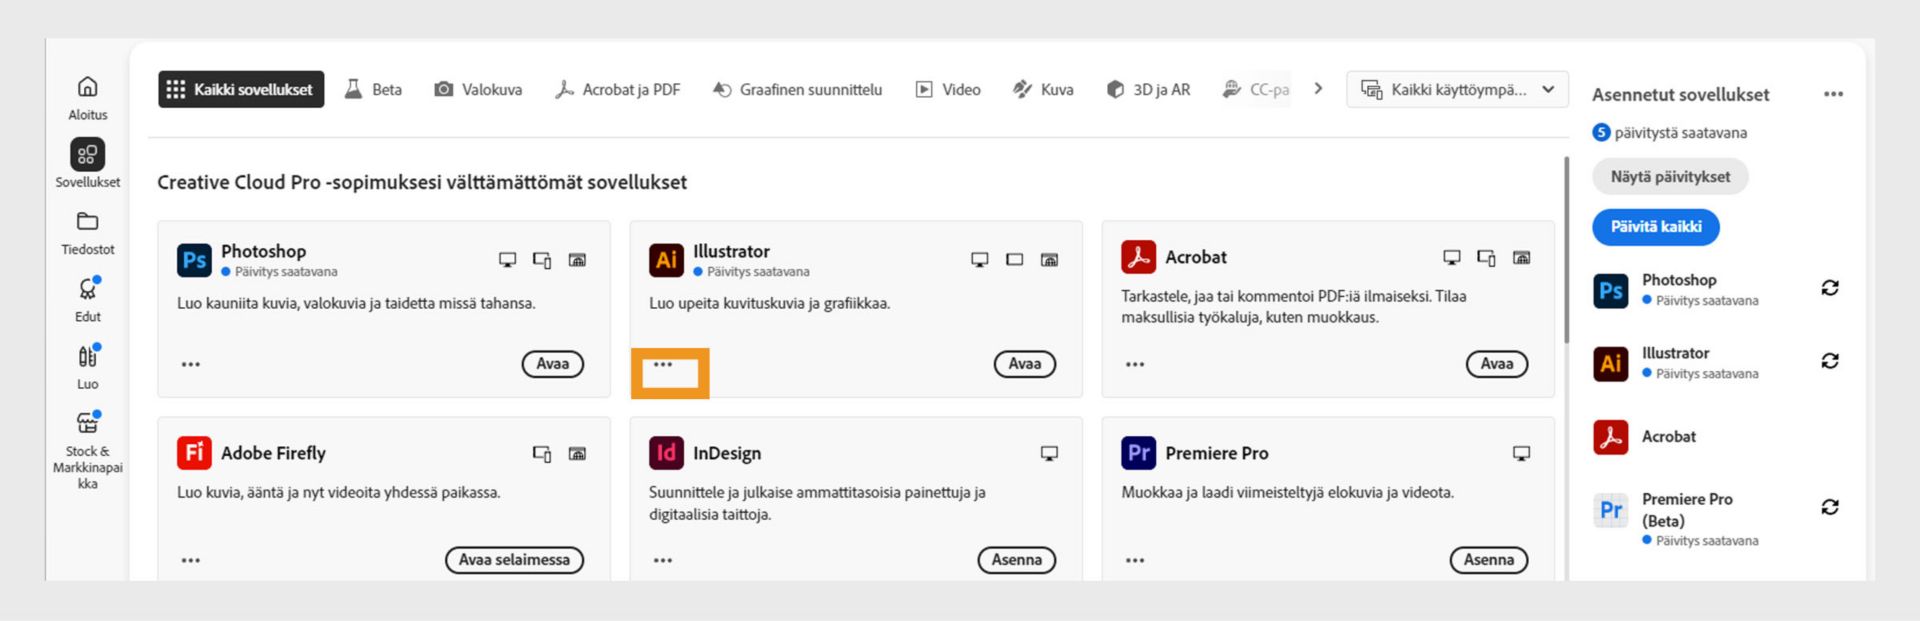Click the Adobe Firefly Fi icon
The height and width of the screenshot is (621, 1920).
[x=194, y=453]
